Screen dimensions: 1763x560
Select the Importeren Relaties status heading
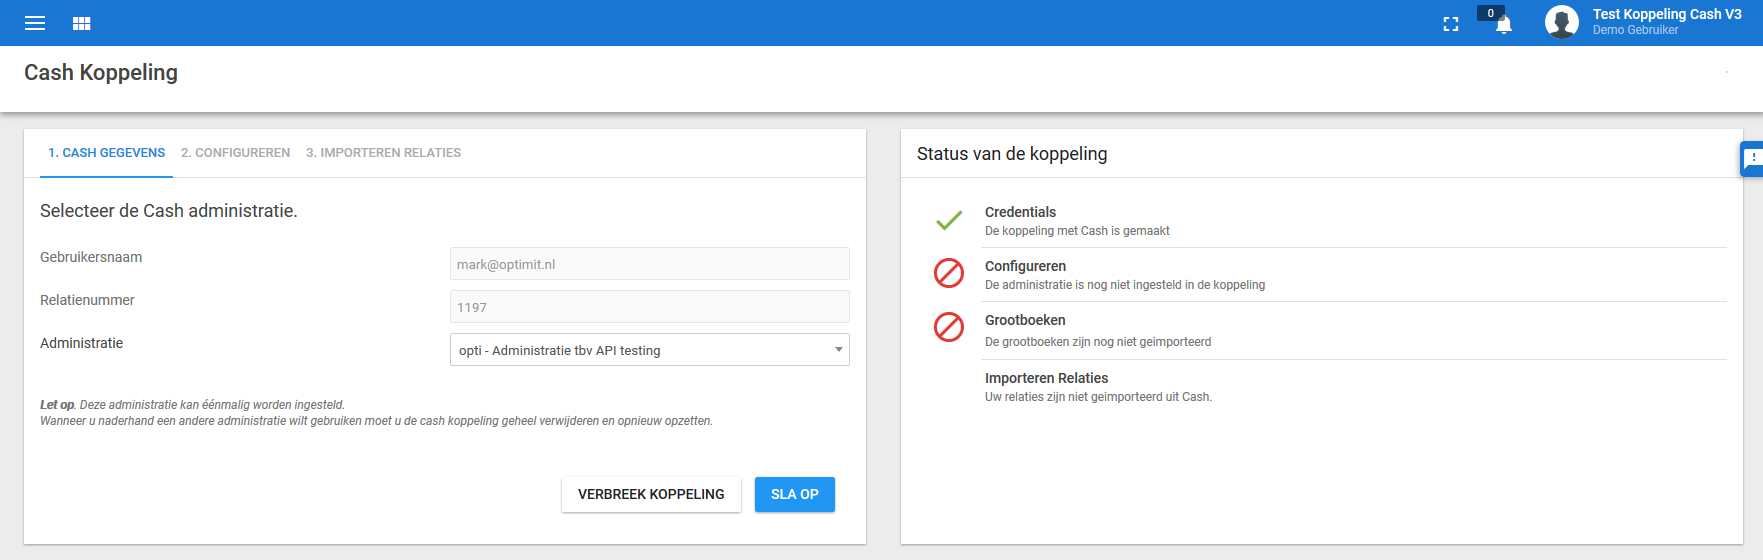pos(1046,378)
